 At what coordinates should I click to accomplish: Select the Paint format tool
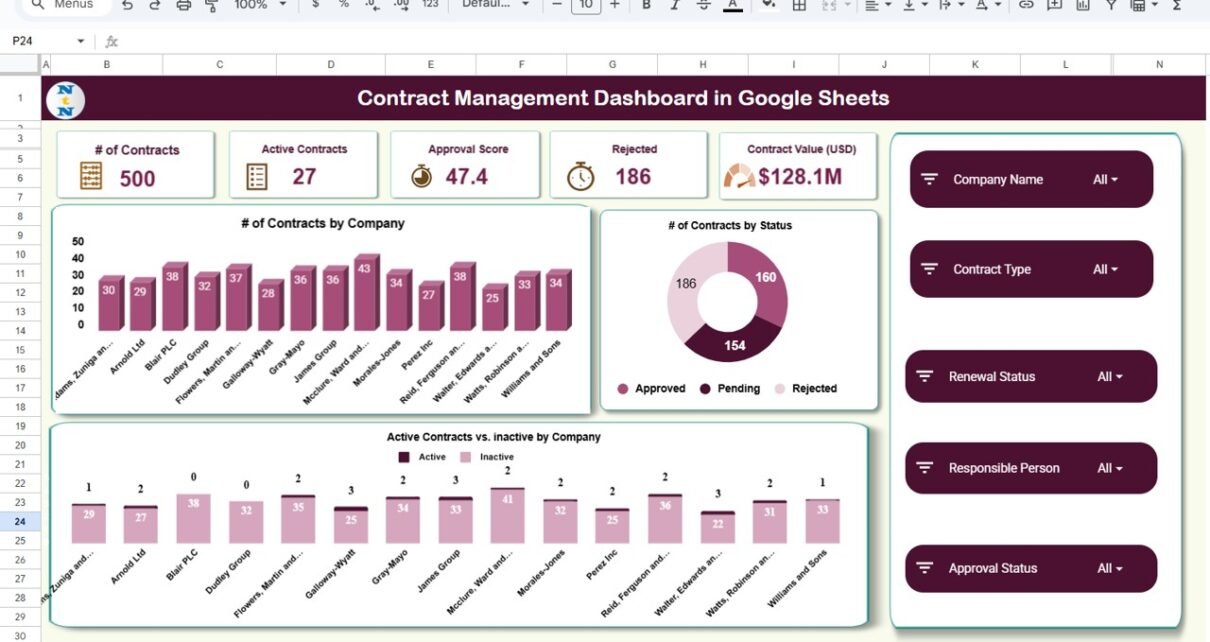[x=211, y=5]
